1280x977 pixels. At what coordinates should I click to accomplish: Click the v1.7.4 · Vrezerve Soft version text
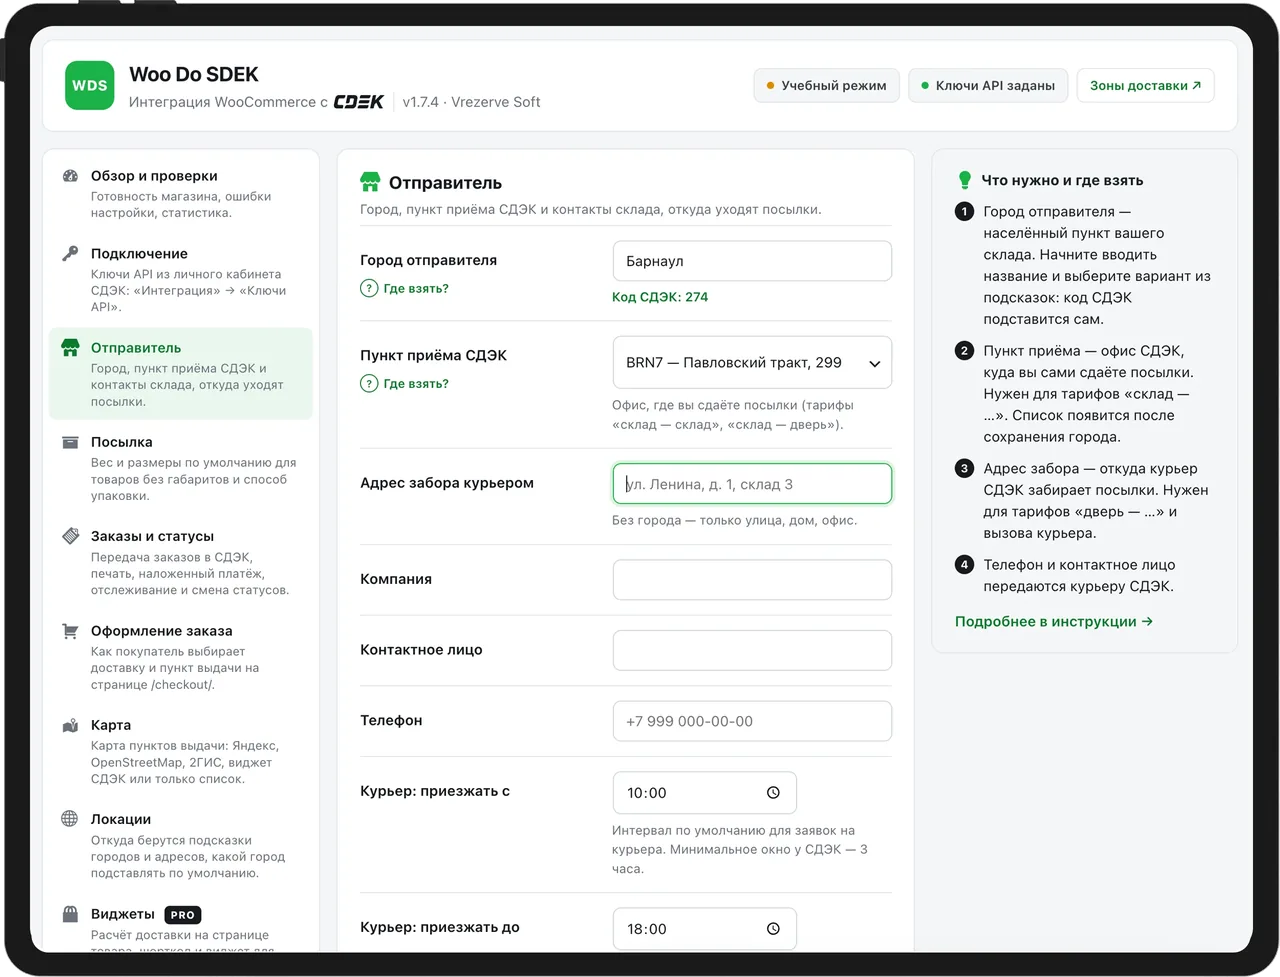click(x=471, y=102)
